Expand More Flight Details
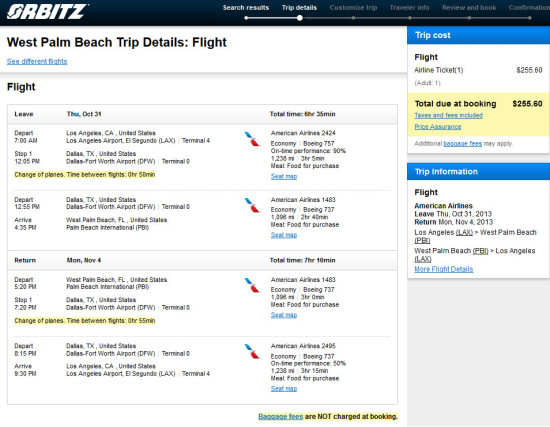The image size is (550, 427). (444, 269)
